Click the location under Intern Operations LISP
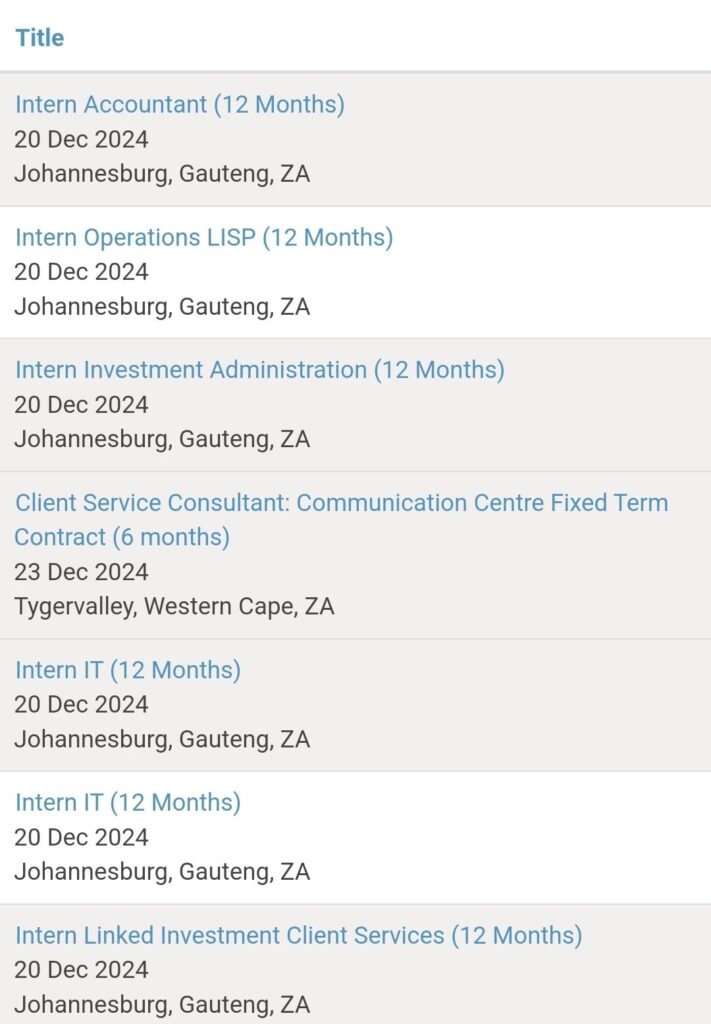The height and width of the screenshot is (1024, 711). pyautogui.click(x=162, y=307)
